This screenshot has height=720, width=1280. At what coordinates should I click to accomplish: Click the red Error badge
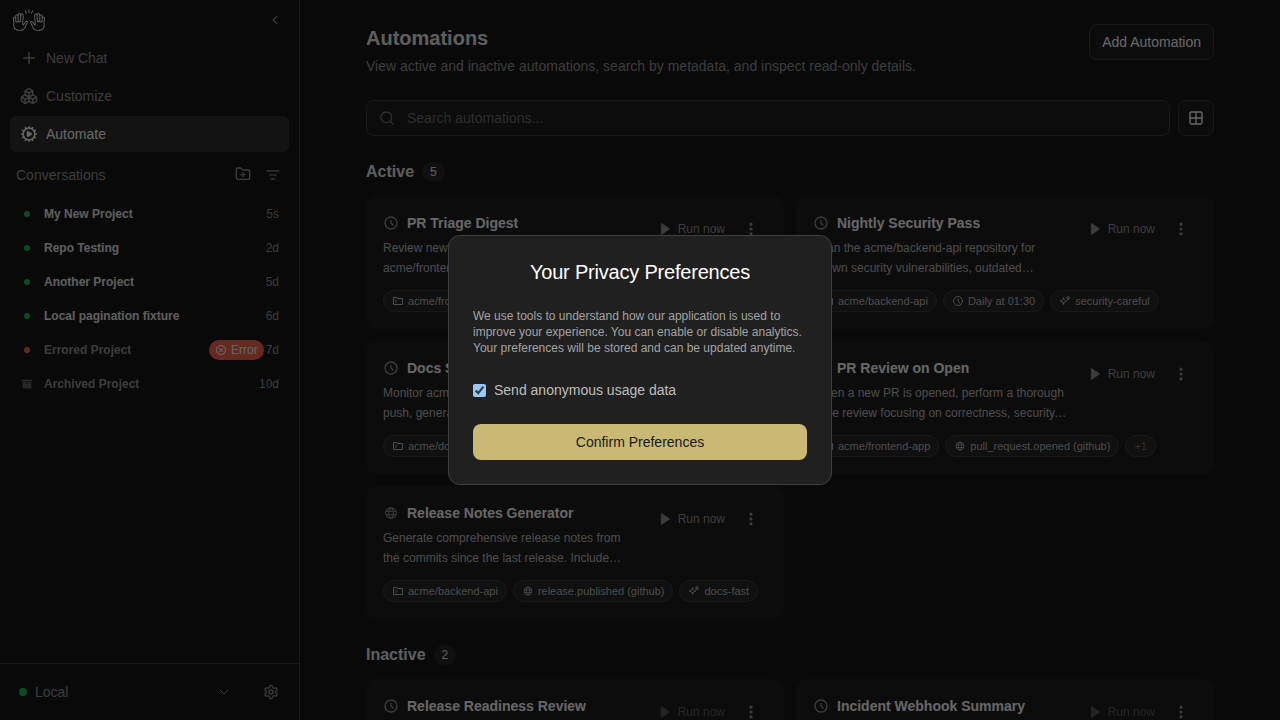(236, 350)
